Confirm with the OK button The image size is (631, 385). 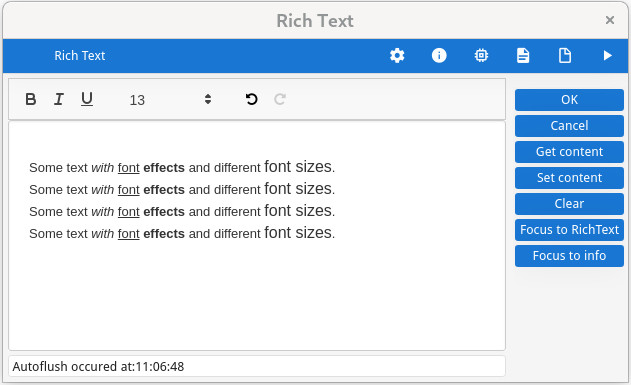(569, 100)
